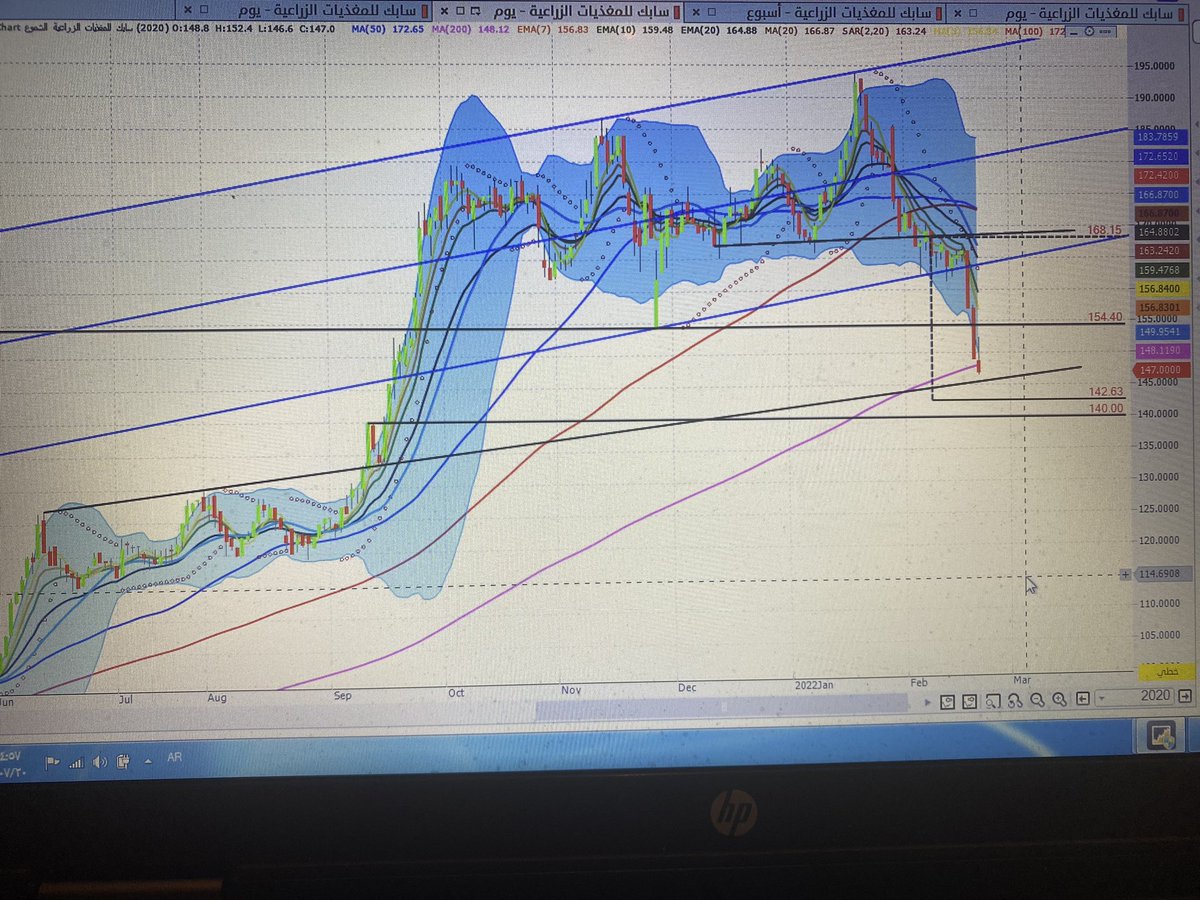Reset chart zoom with the circular arrow icon
The height and width of the screenshot is (900, 1200).
pos(1015,701)
